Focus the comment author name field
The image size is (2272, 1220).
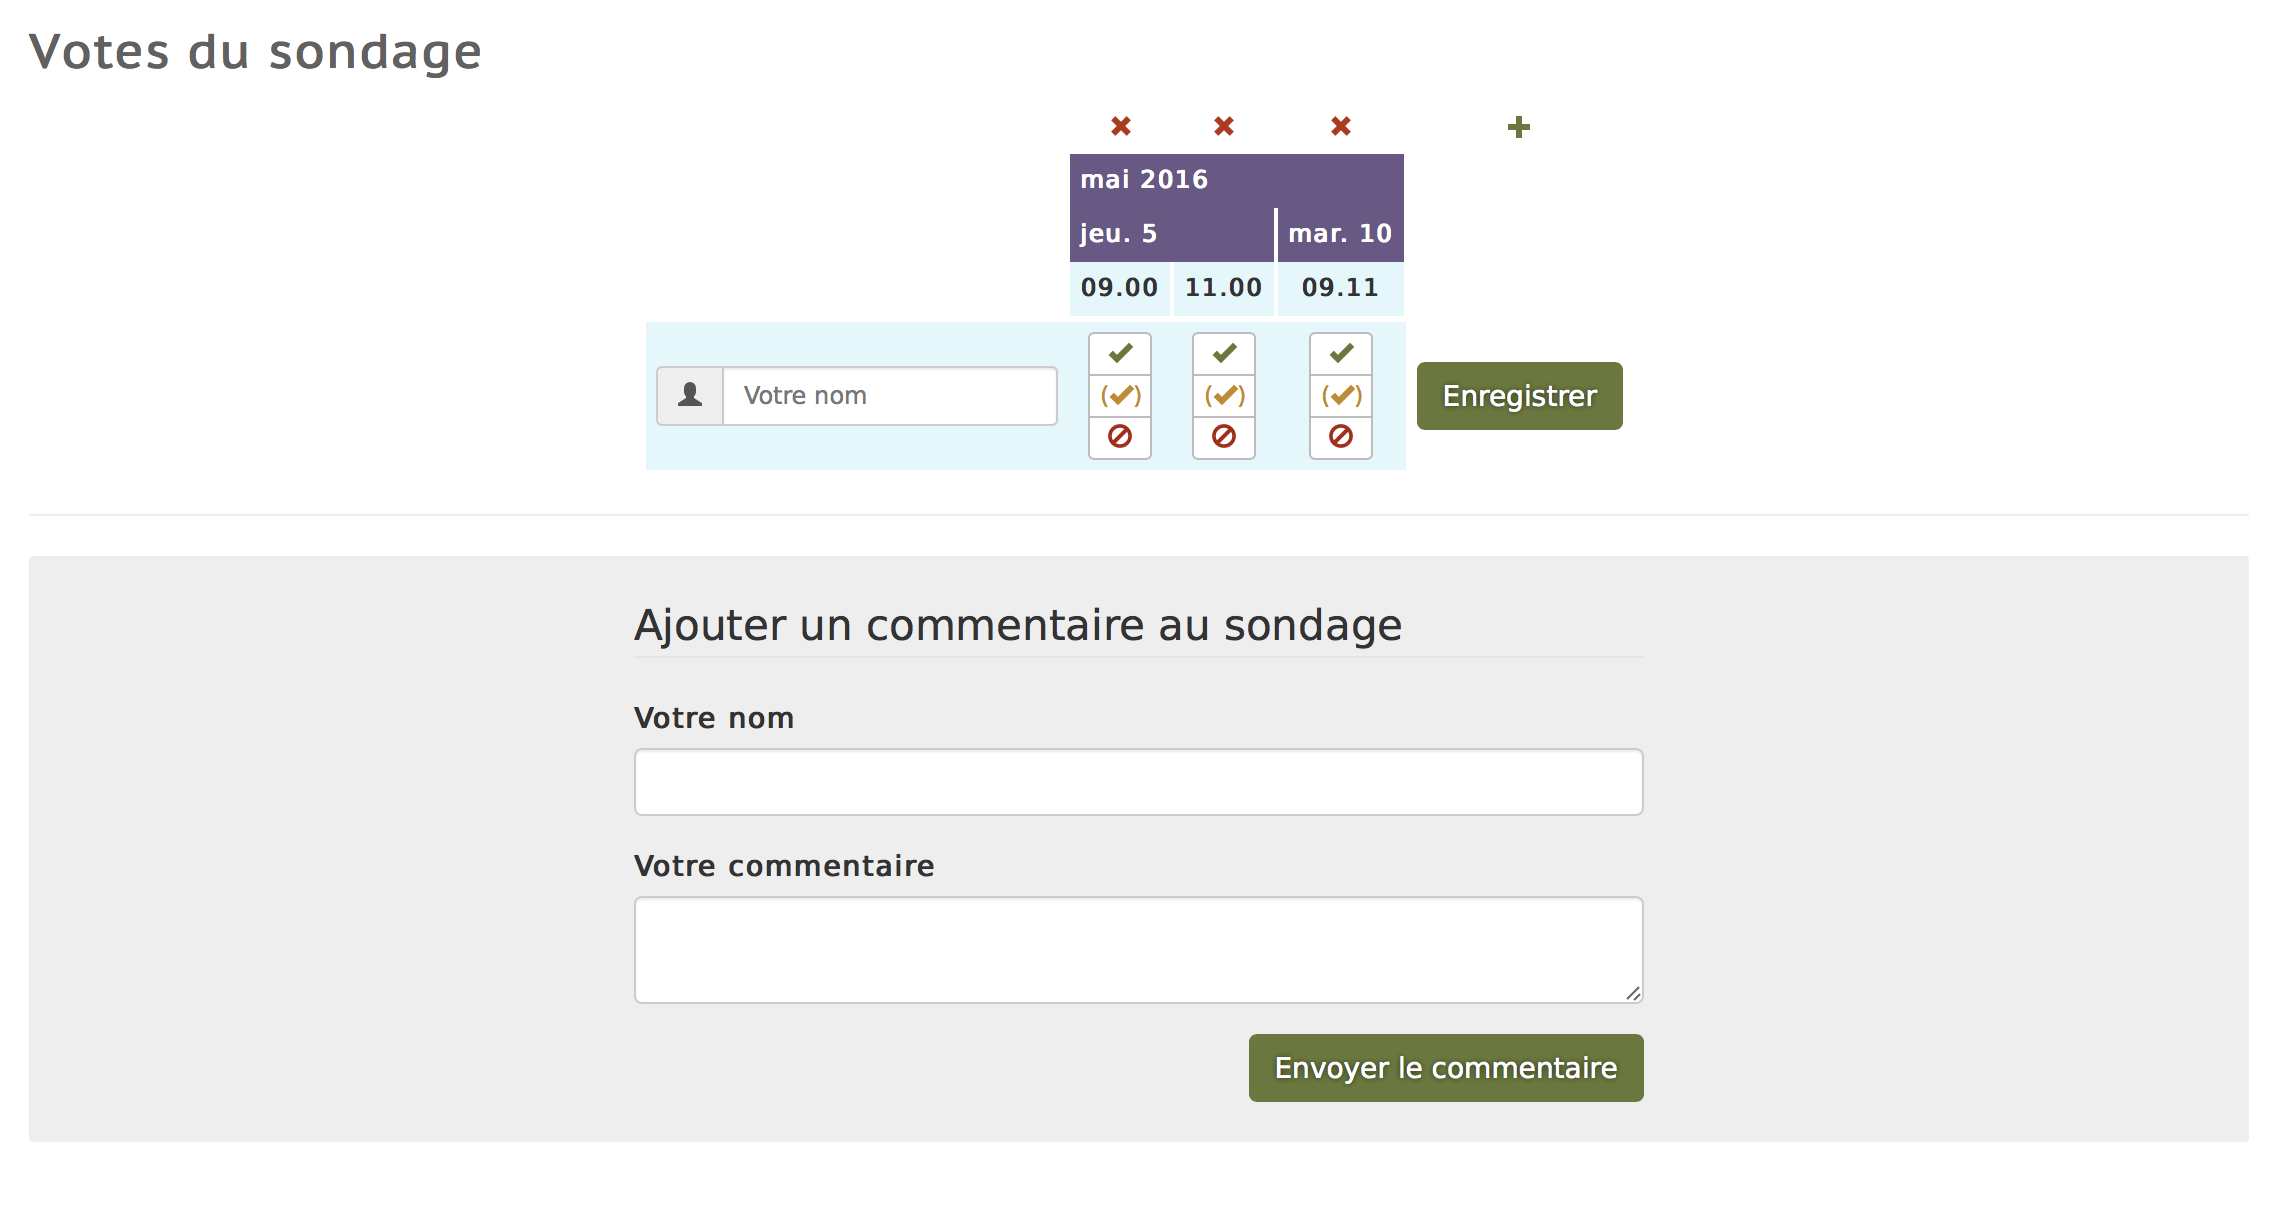(1138, 782)
